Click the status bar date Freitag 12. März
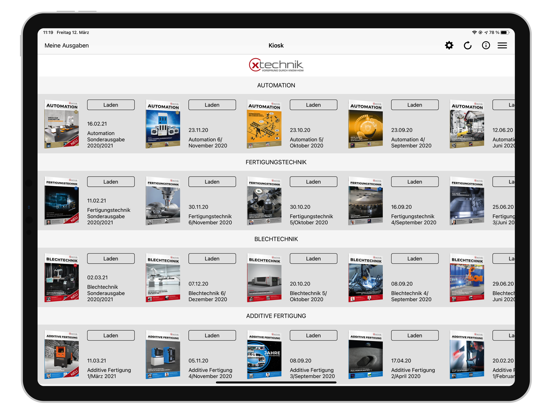 point(73,32)
